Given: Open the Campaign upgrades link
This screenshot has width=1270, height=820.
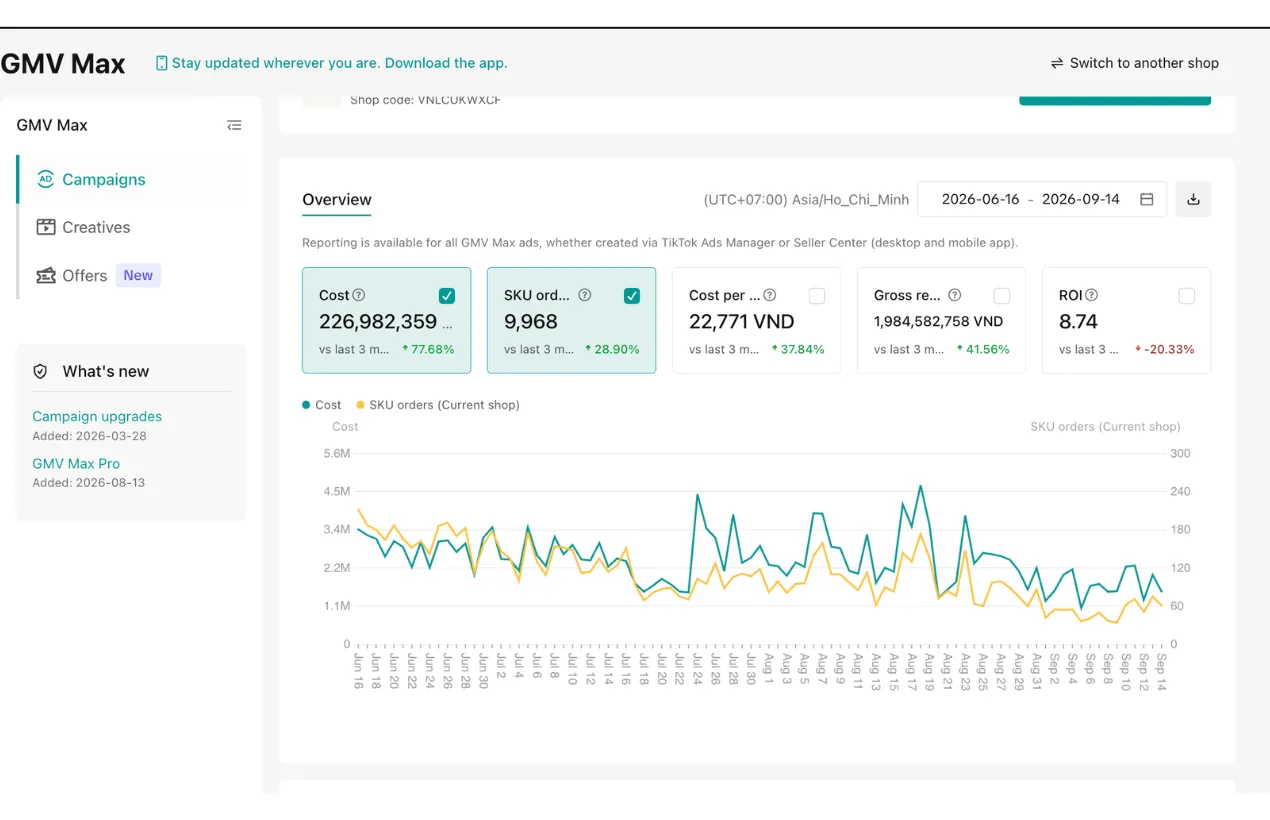Looking at the screenshot, I should 97,416.
